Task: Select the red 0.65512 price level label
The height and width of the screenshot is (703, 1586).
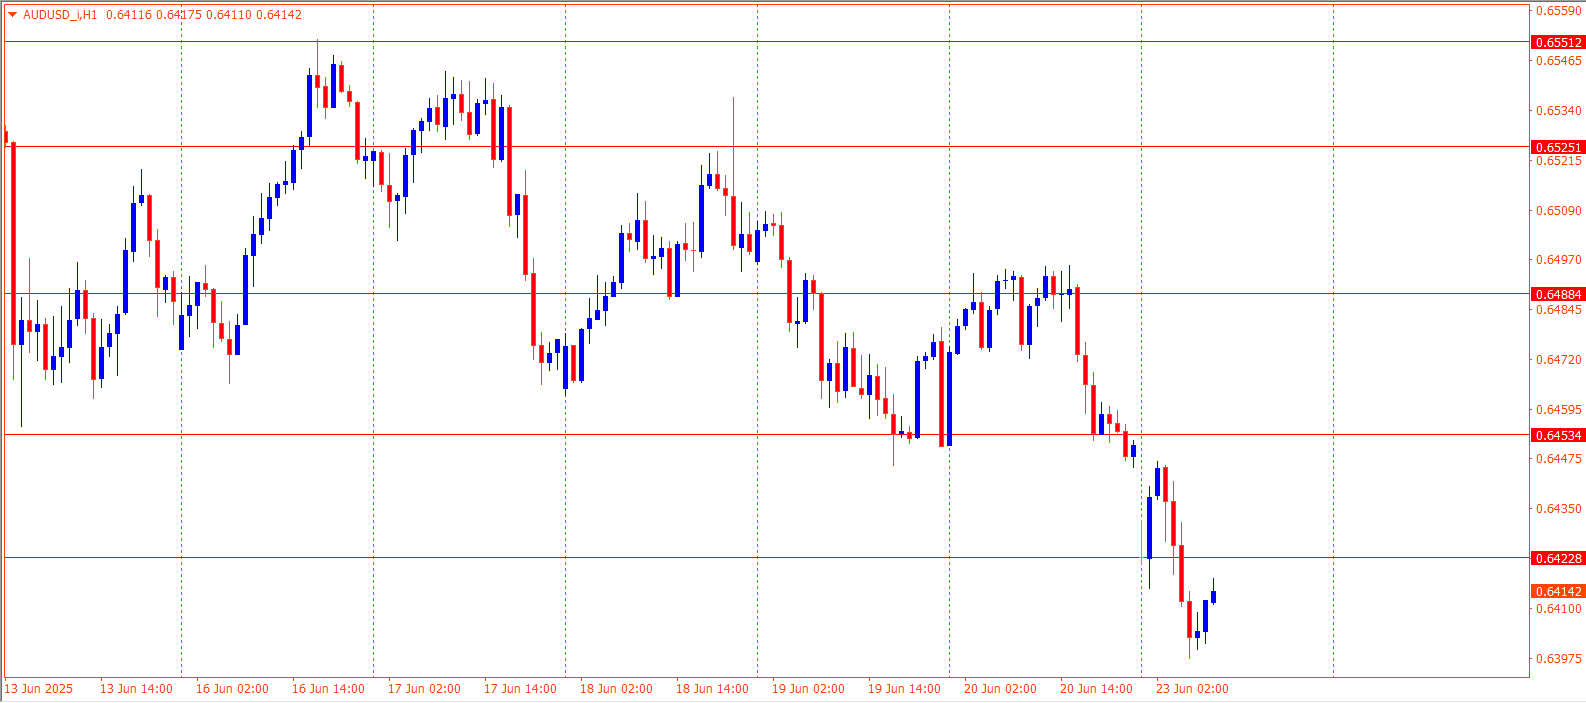Action: (x=1558, y=42)
